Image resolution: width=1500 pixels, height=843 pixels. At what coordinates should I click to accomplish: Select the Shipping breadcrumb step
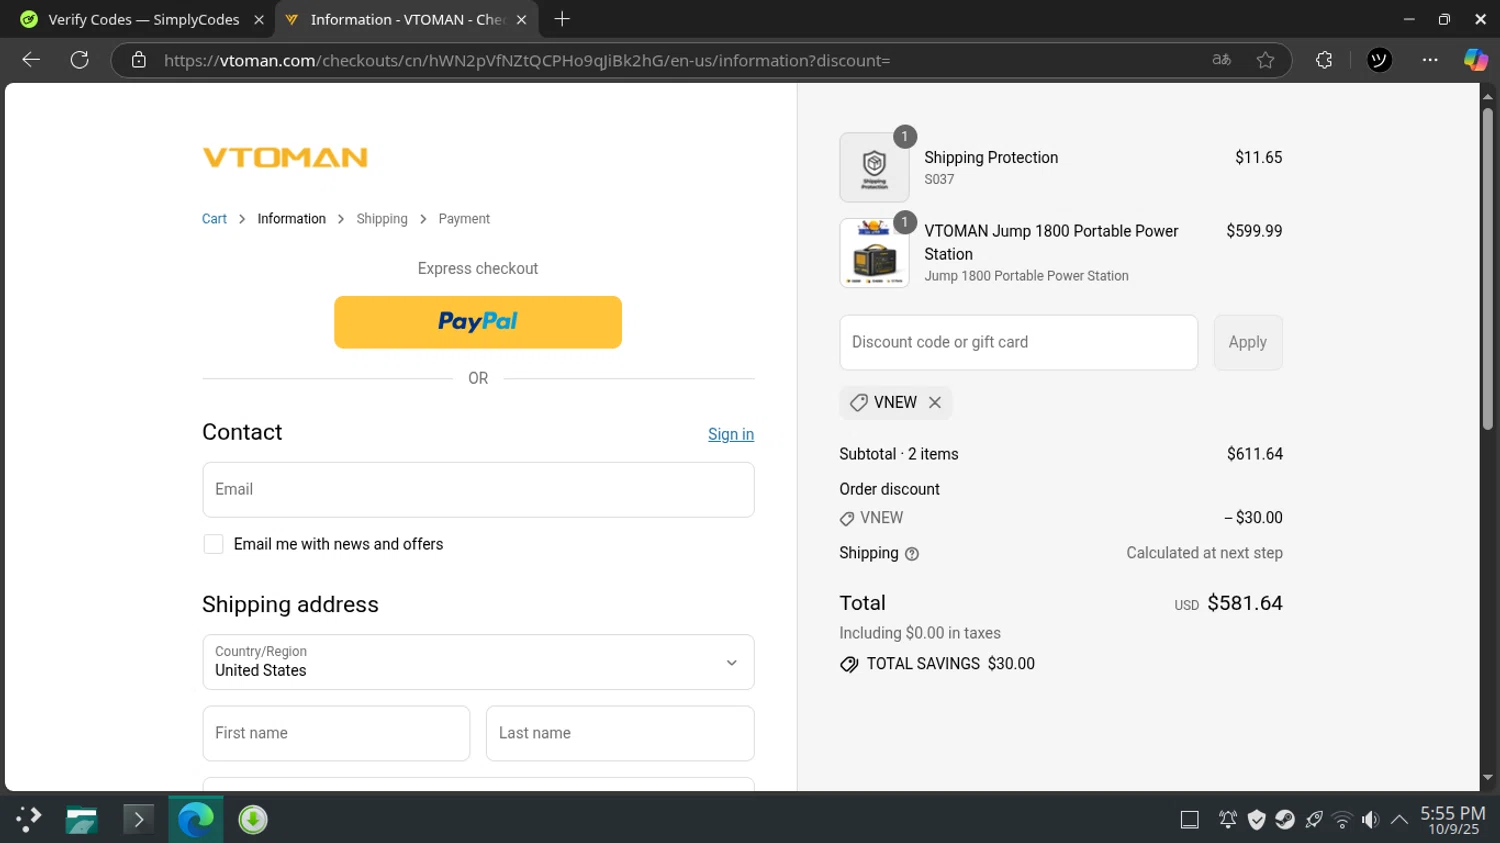click(x=382, y=219)
